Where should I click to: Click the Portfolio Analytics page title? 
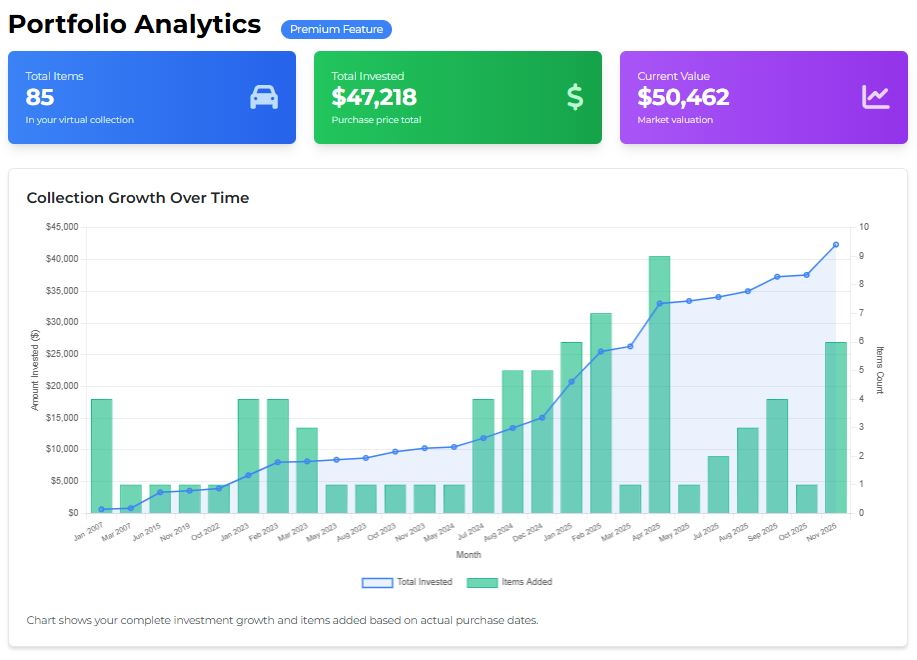coord(135,25)
